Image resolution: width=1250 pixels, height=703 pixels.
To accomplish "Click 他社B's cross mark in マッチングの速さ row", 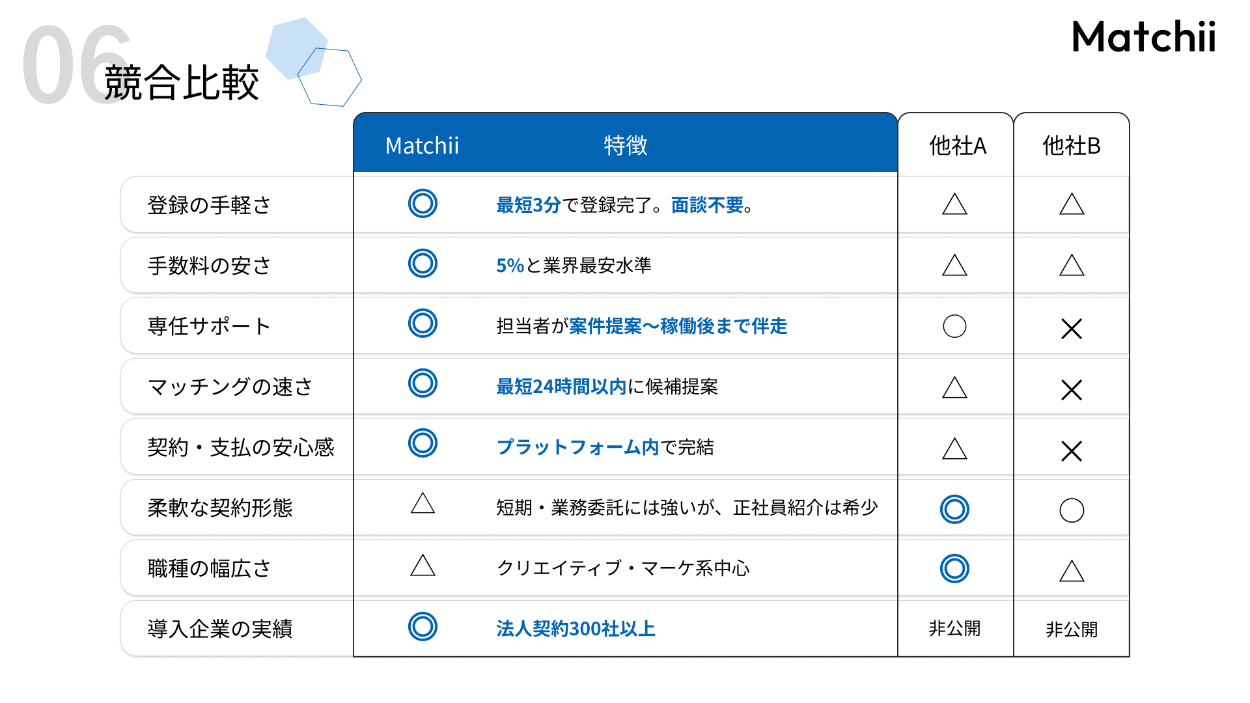I will click(1071, 390).
